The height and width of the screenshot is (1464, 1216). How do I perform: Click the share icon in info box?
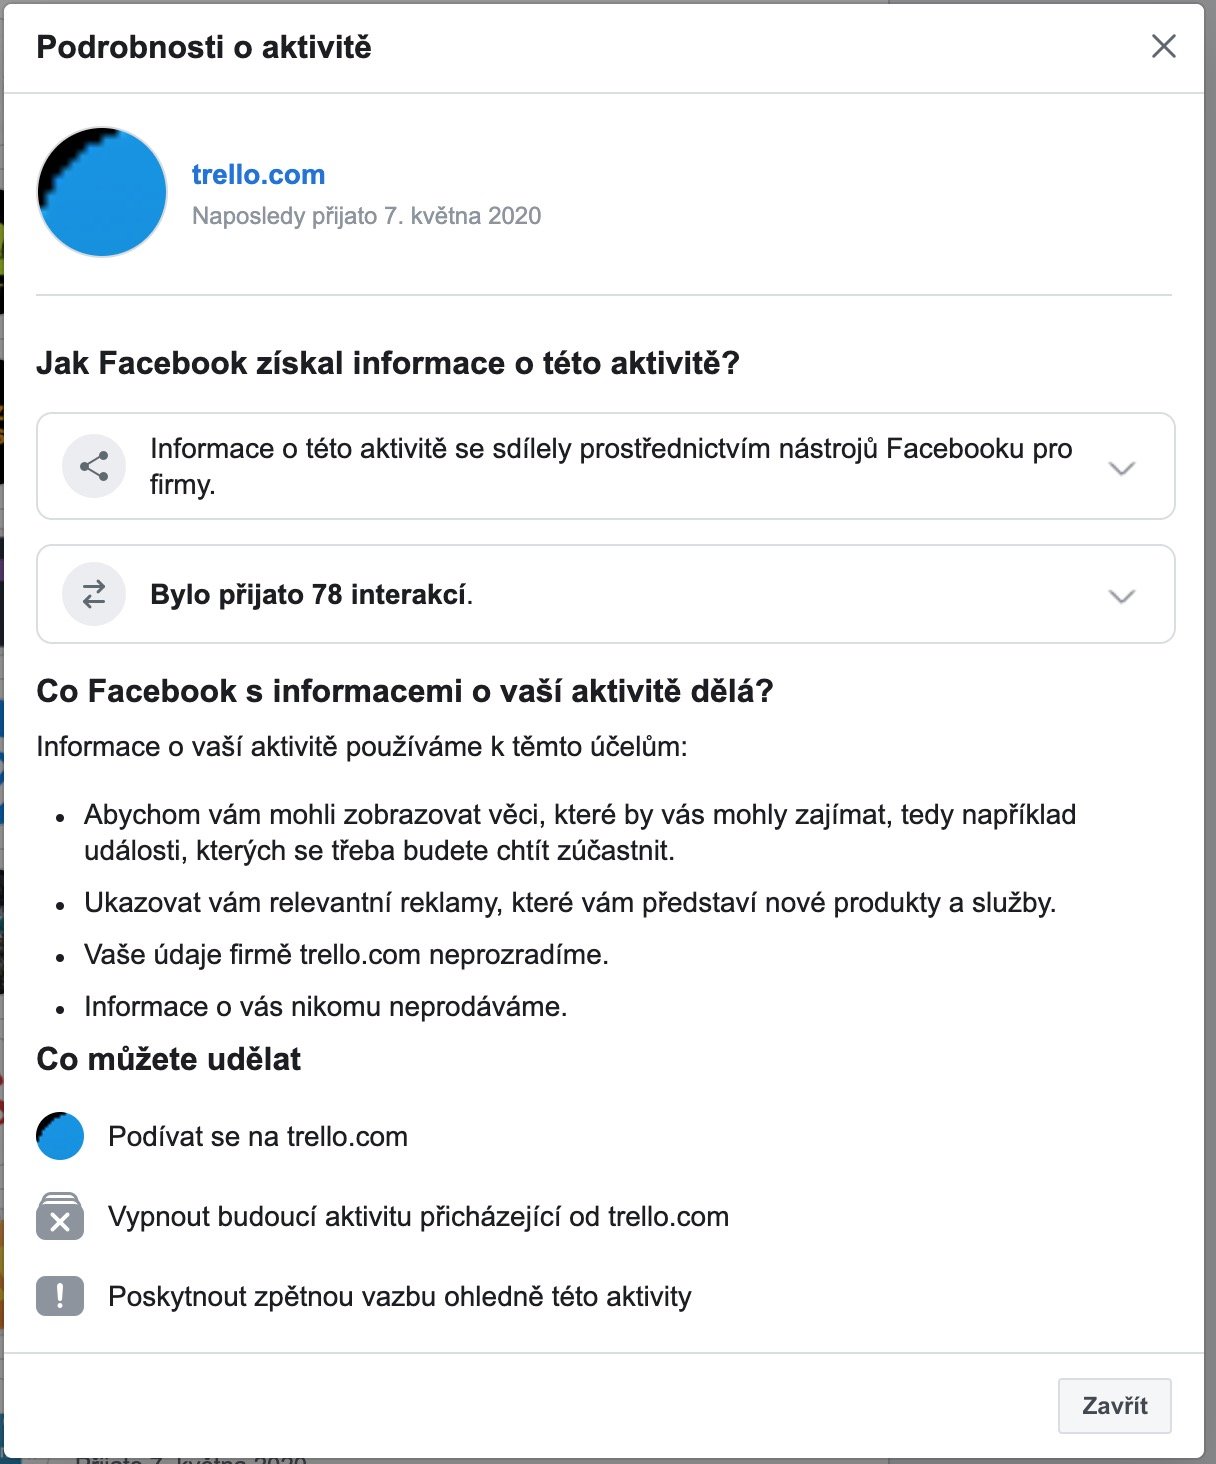coord(94,466)
